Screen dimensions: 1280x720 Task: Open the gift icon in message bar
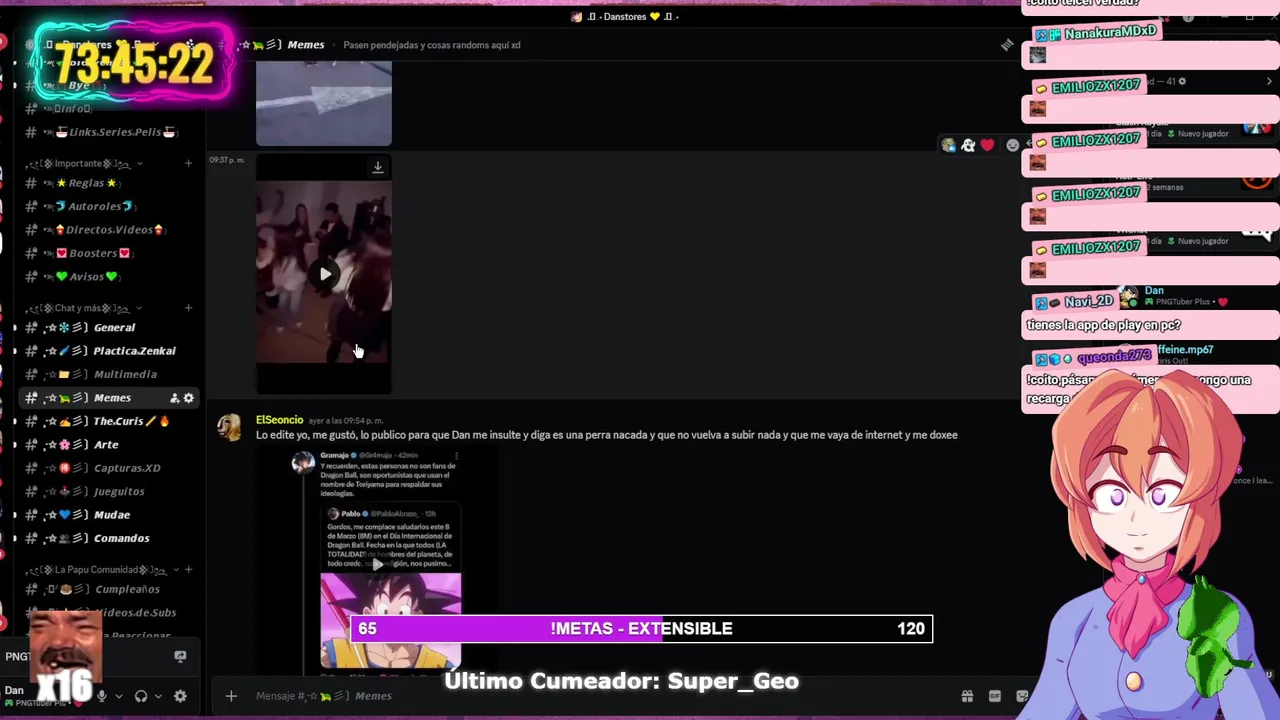[967, 696]
